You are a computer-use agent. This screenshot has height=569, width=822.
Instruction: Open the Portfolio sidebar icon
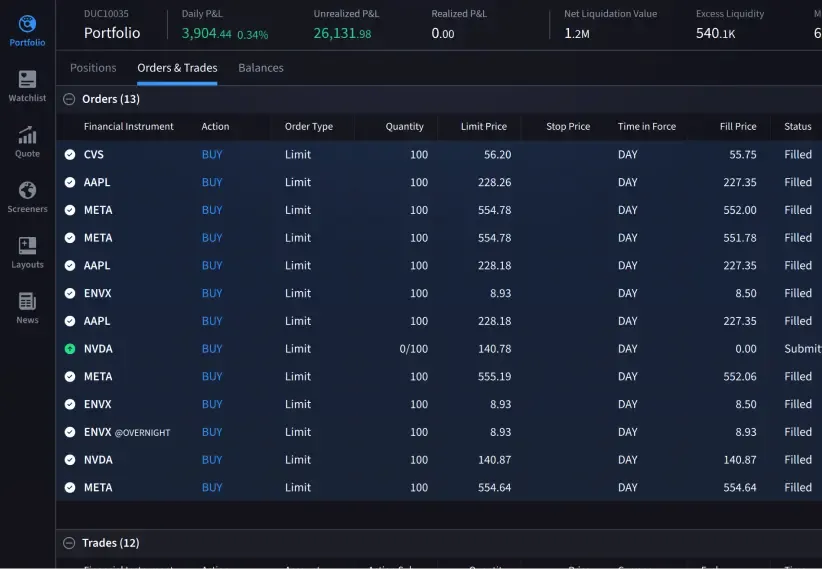[x=27, y=24]
